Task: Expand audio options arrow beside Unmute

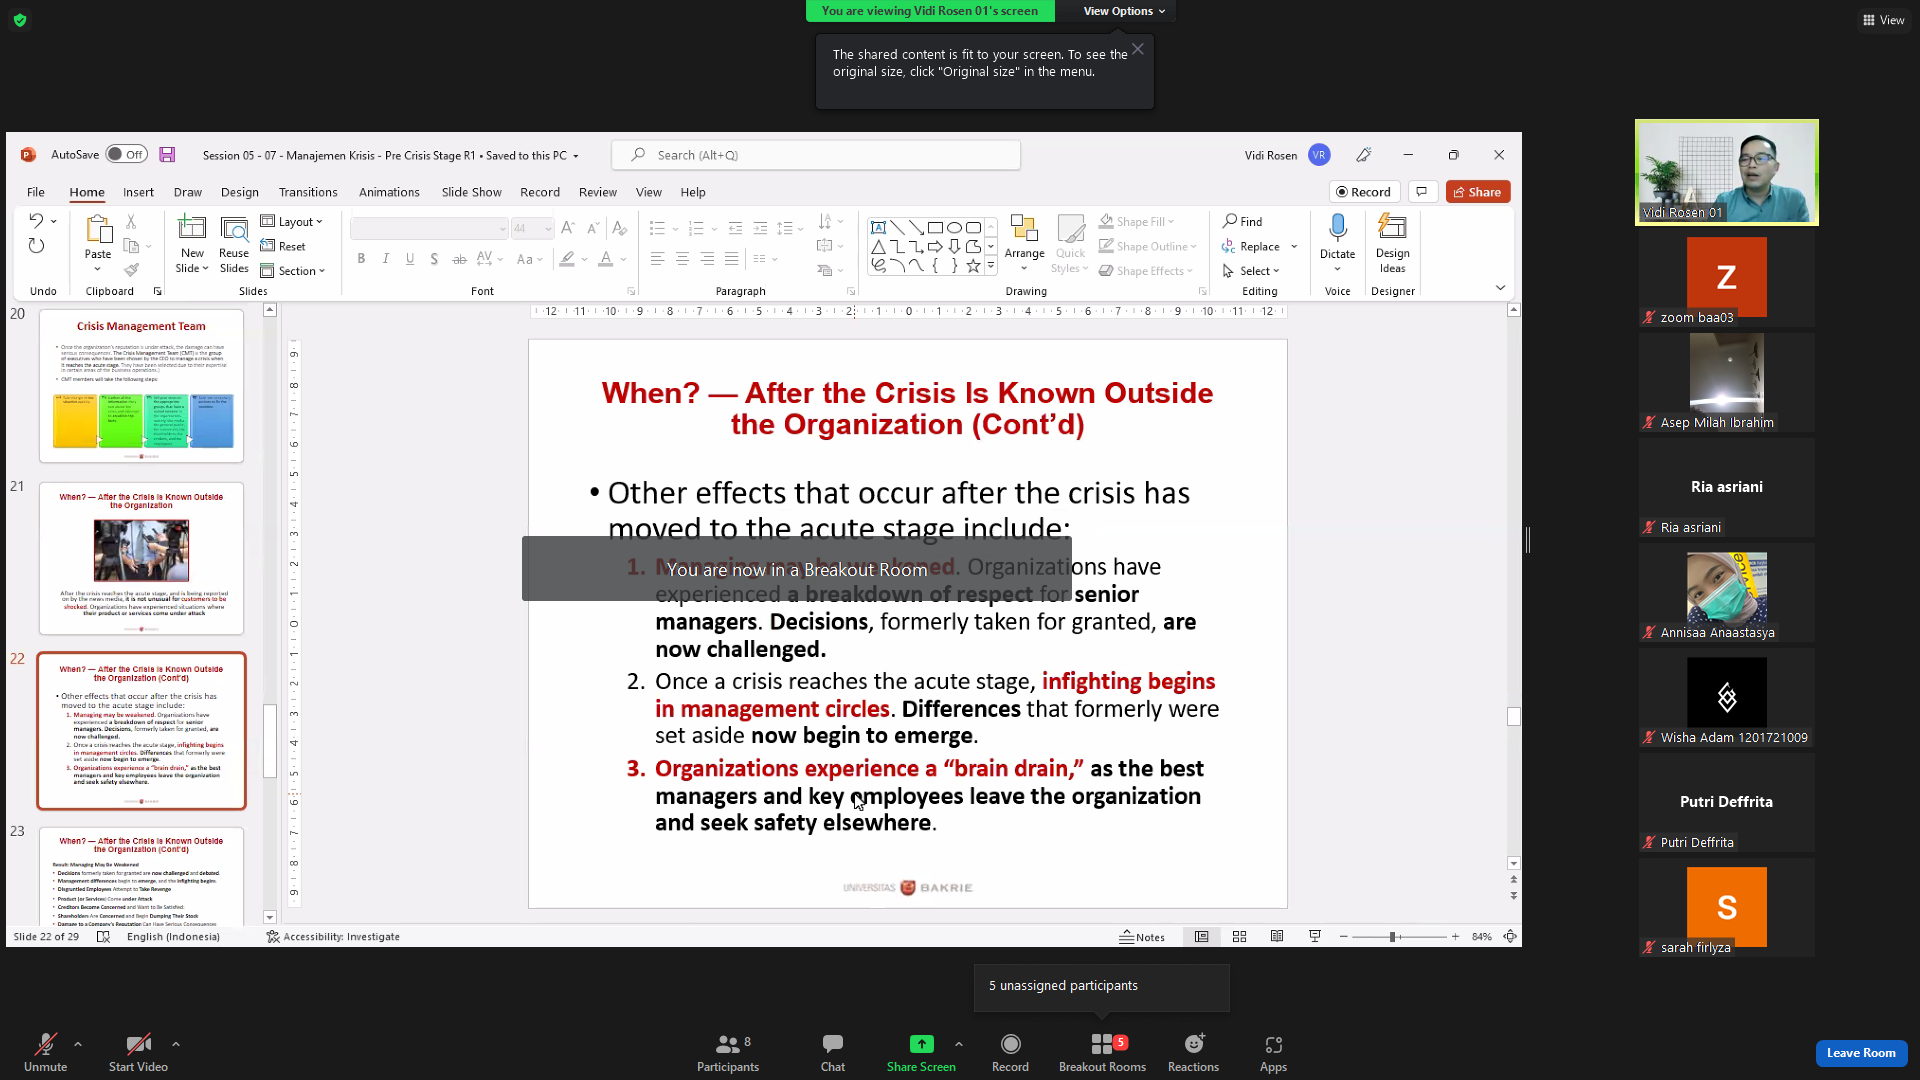Action: [x=78, y=1044]
